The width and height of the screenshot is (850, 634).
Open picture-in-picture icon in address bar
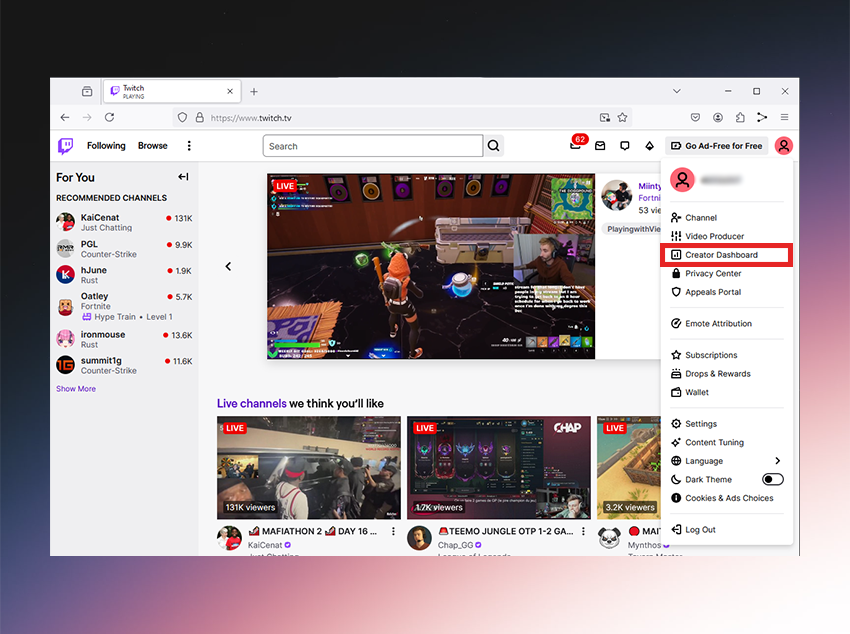604,118
